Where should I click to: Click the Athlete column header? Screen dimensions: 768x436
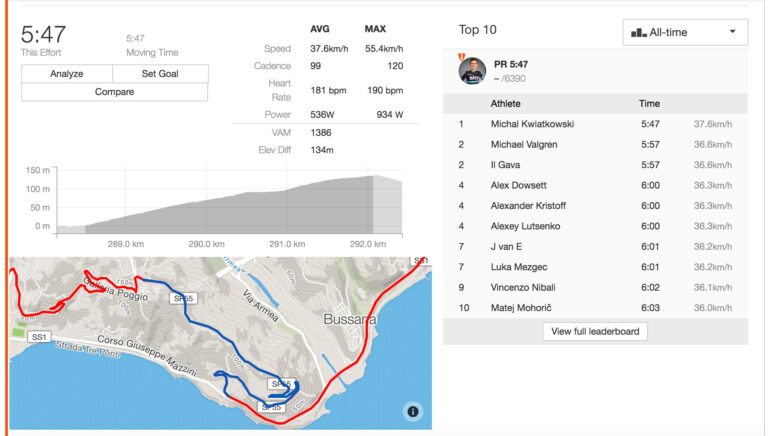click(x=505, y=103)
